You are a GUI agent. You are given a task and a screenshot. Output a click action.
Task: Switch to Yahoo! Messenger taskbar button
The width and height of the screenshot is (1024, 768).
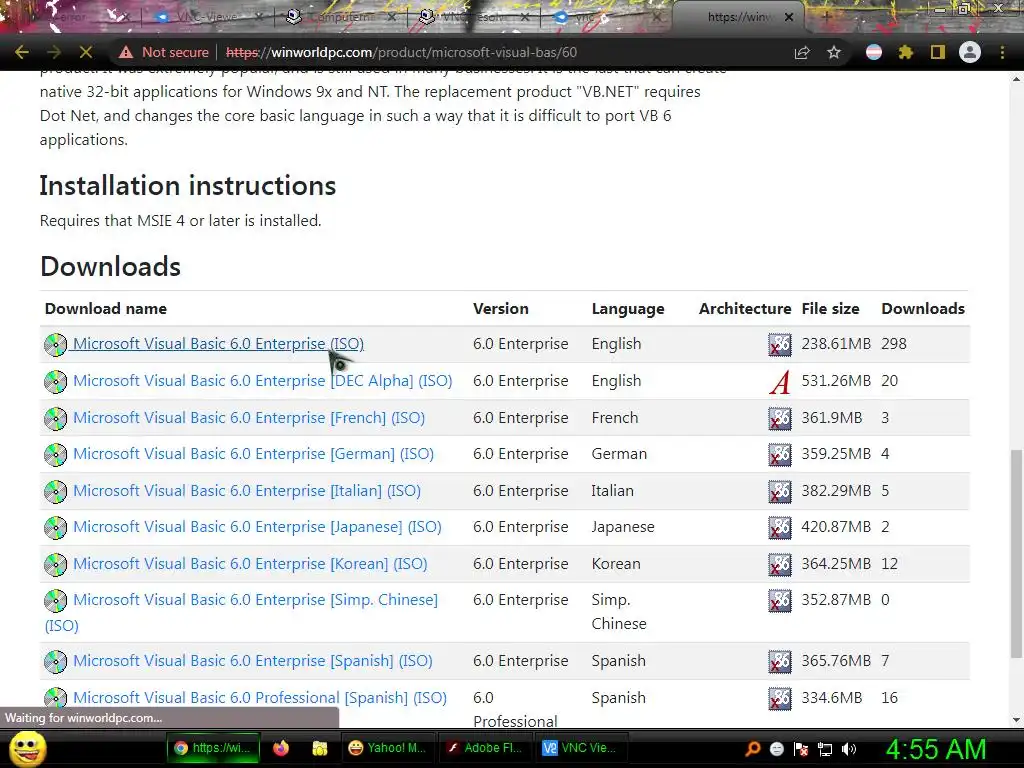click(x=387, y=748)
